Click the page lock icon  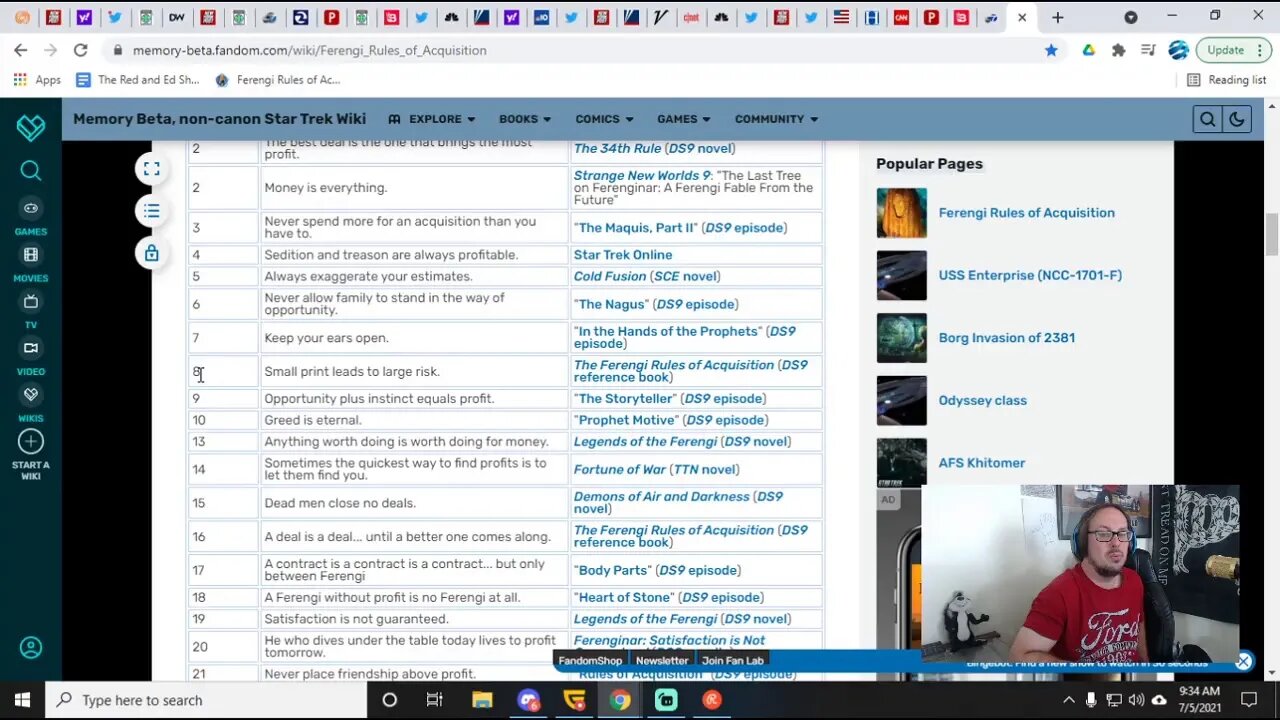click(x=151, y=253)
